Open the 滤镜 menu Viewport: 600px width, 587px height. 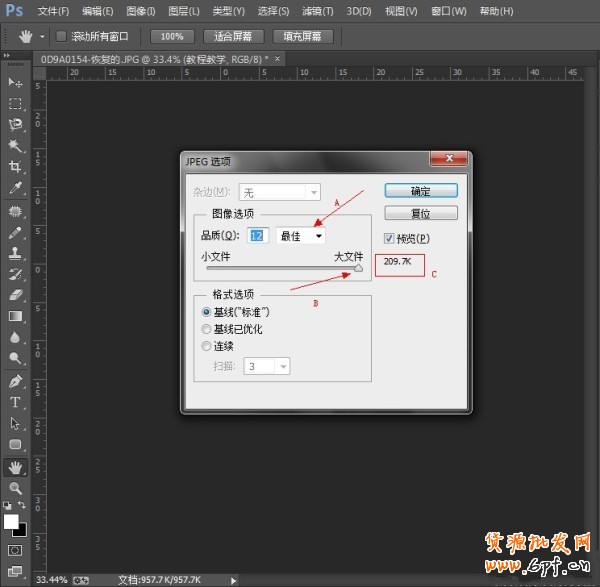(x=318, y=11)
